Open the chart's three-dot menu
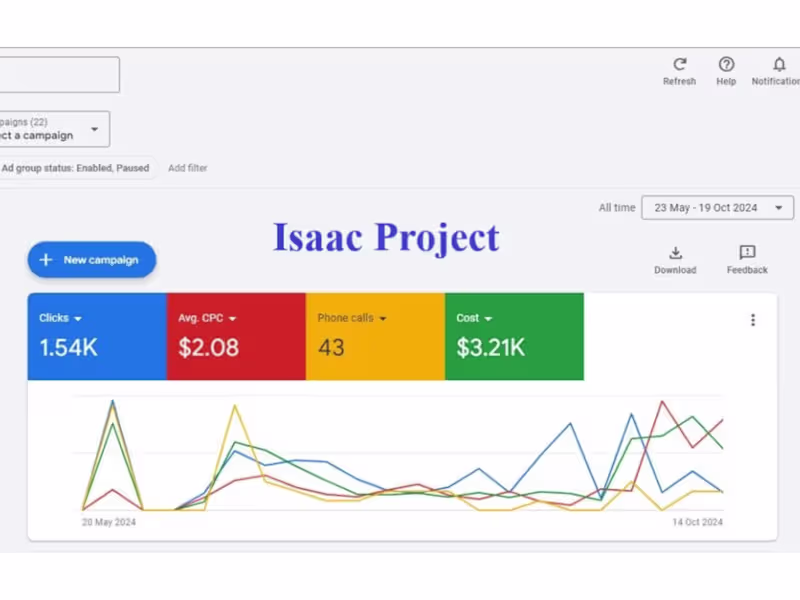800x600 pixels. (753, 320)
